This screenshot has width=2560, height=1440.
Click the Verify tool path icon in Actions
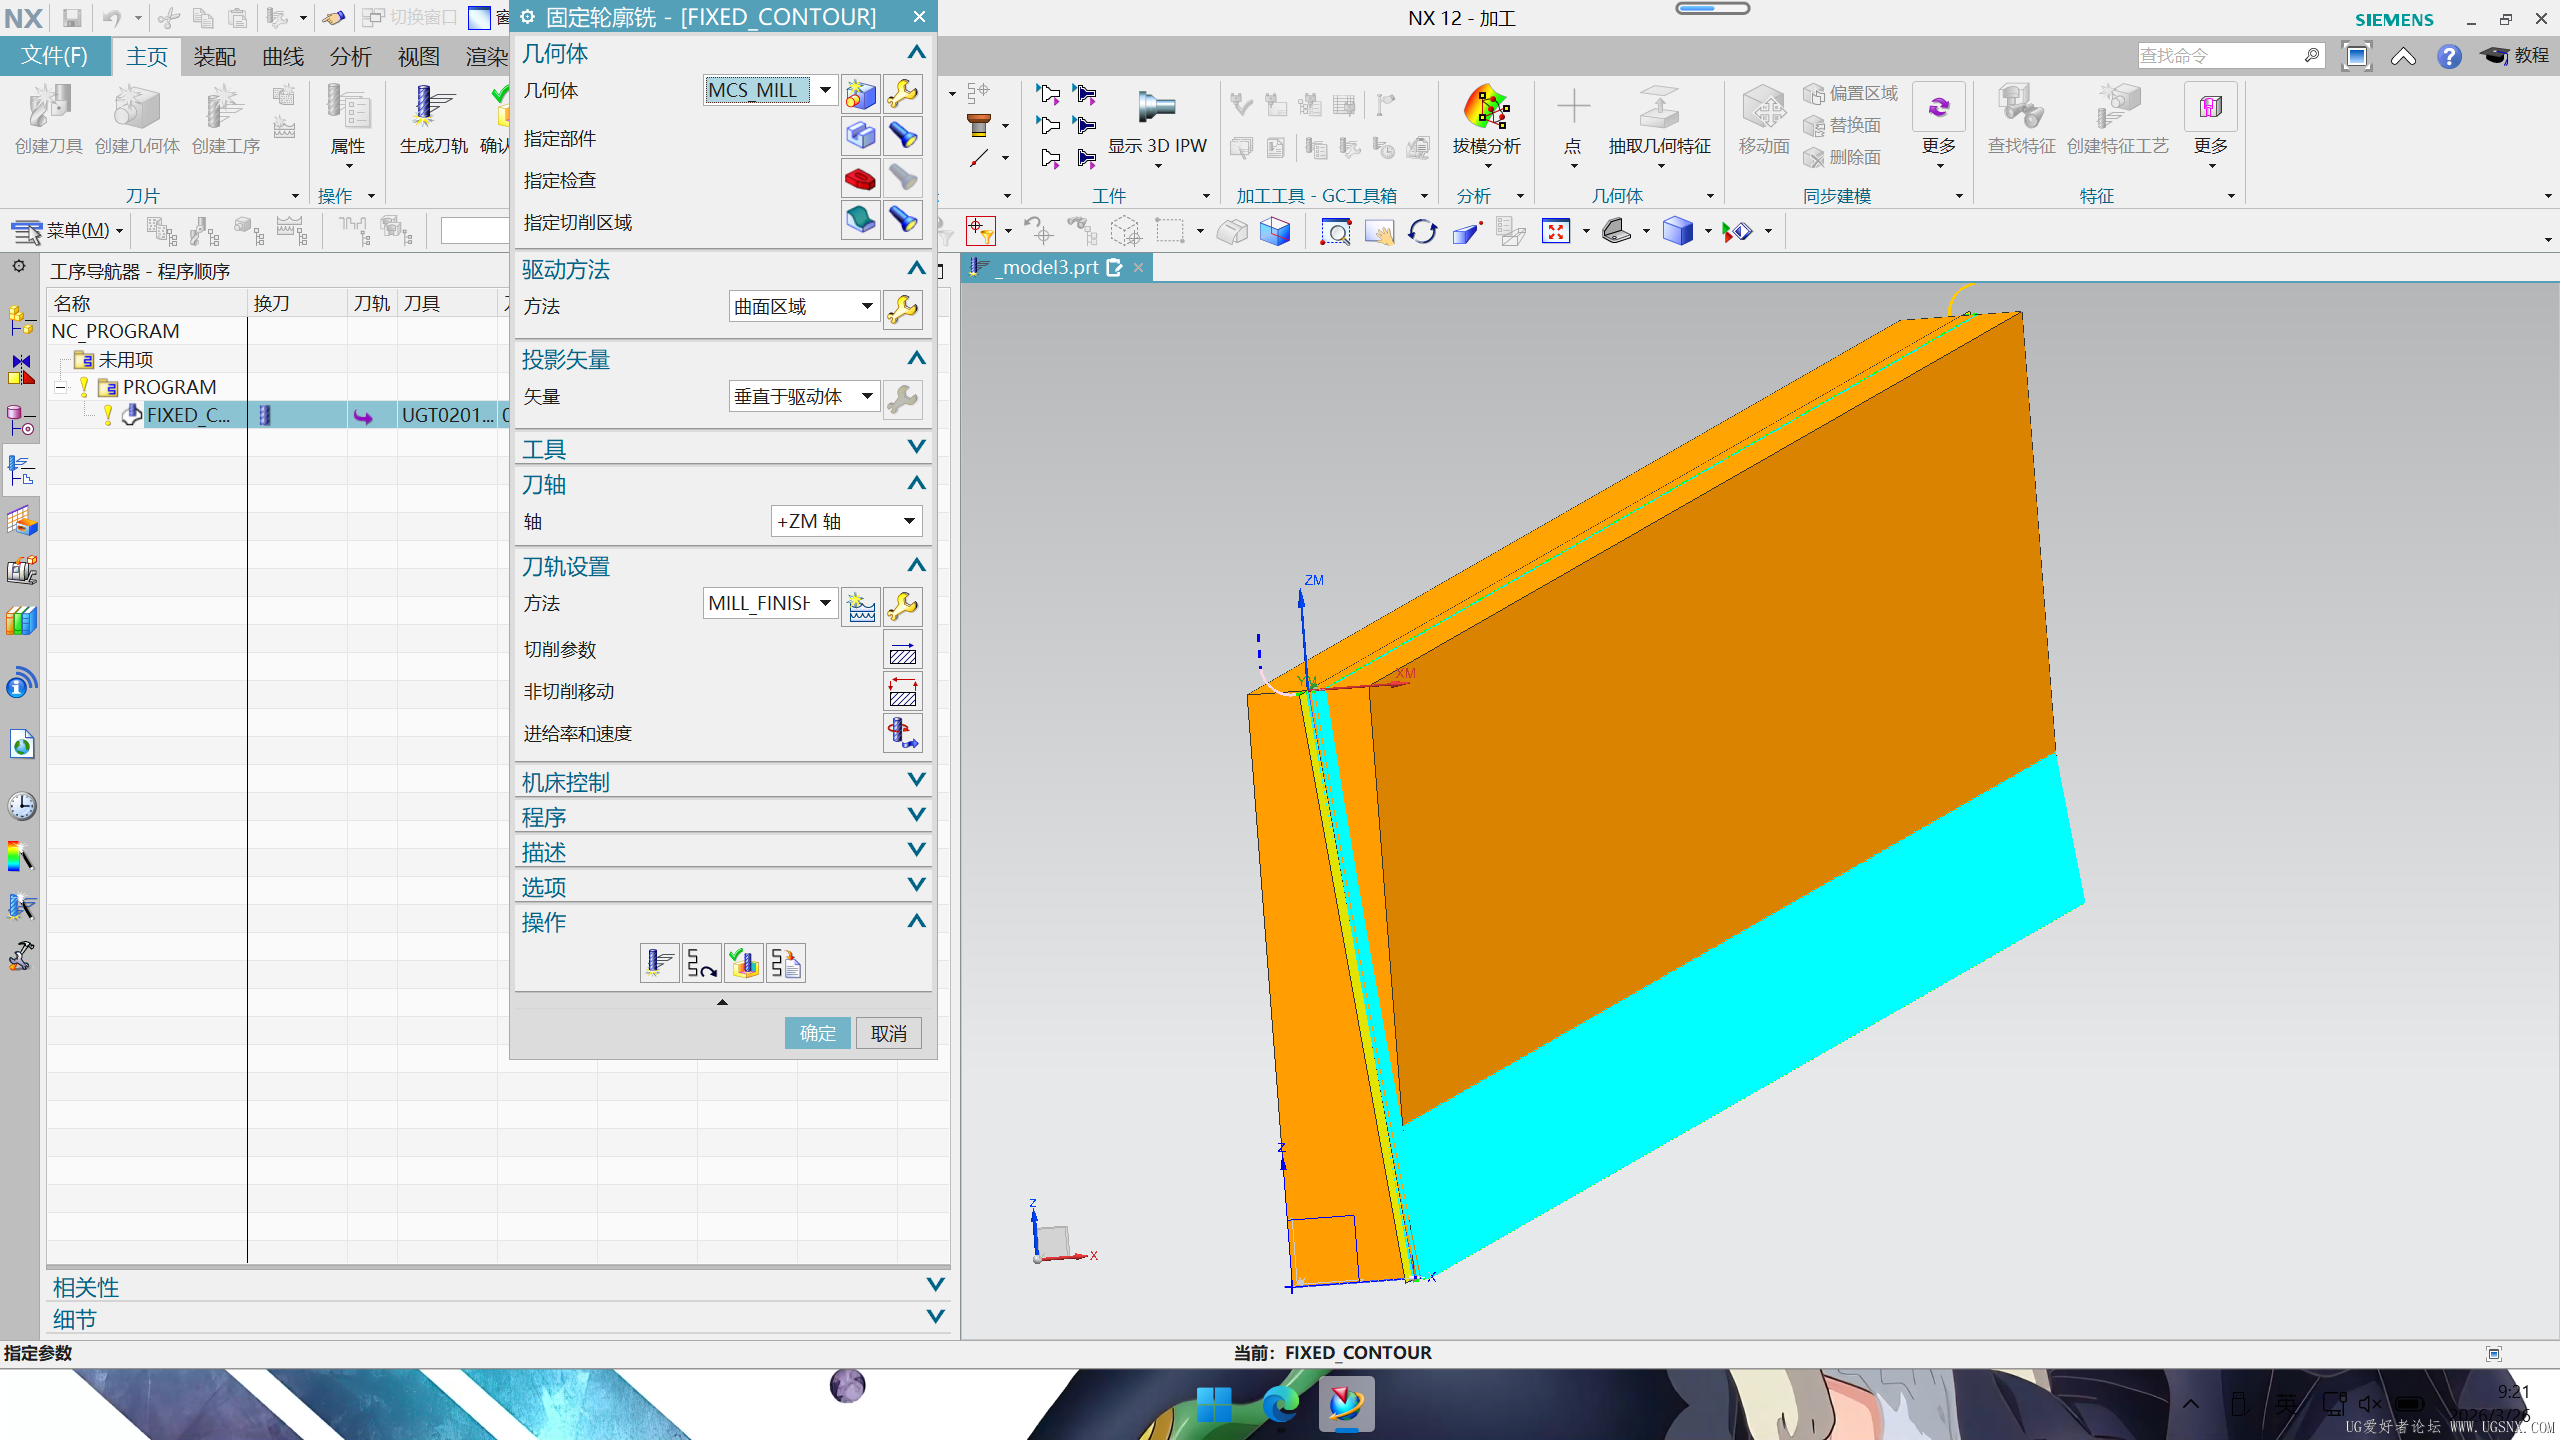click(743, 963)
